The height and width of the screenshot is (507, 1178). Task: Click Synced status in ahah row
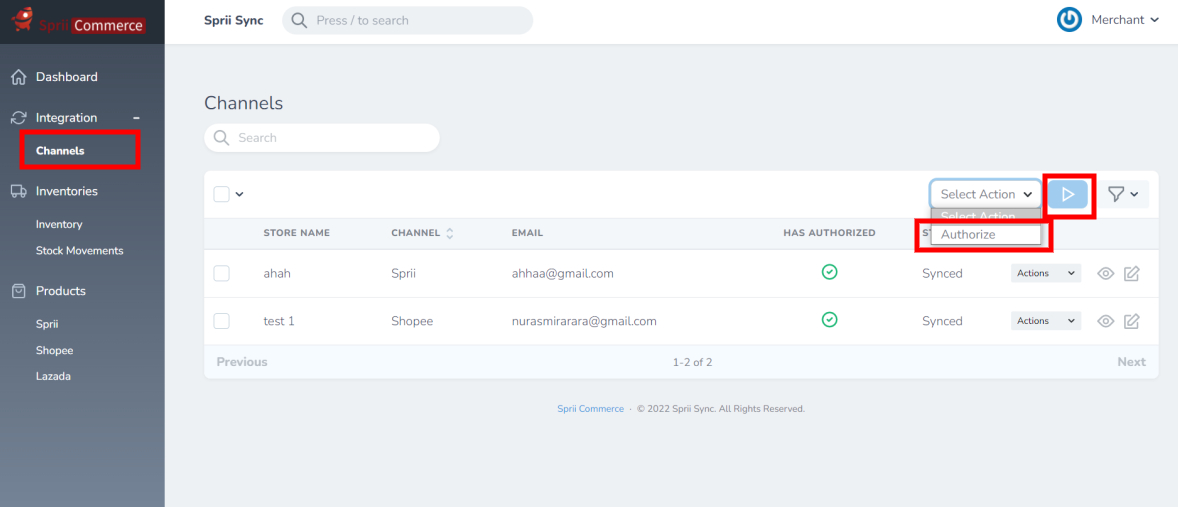click(942, 273)
